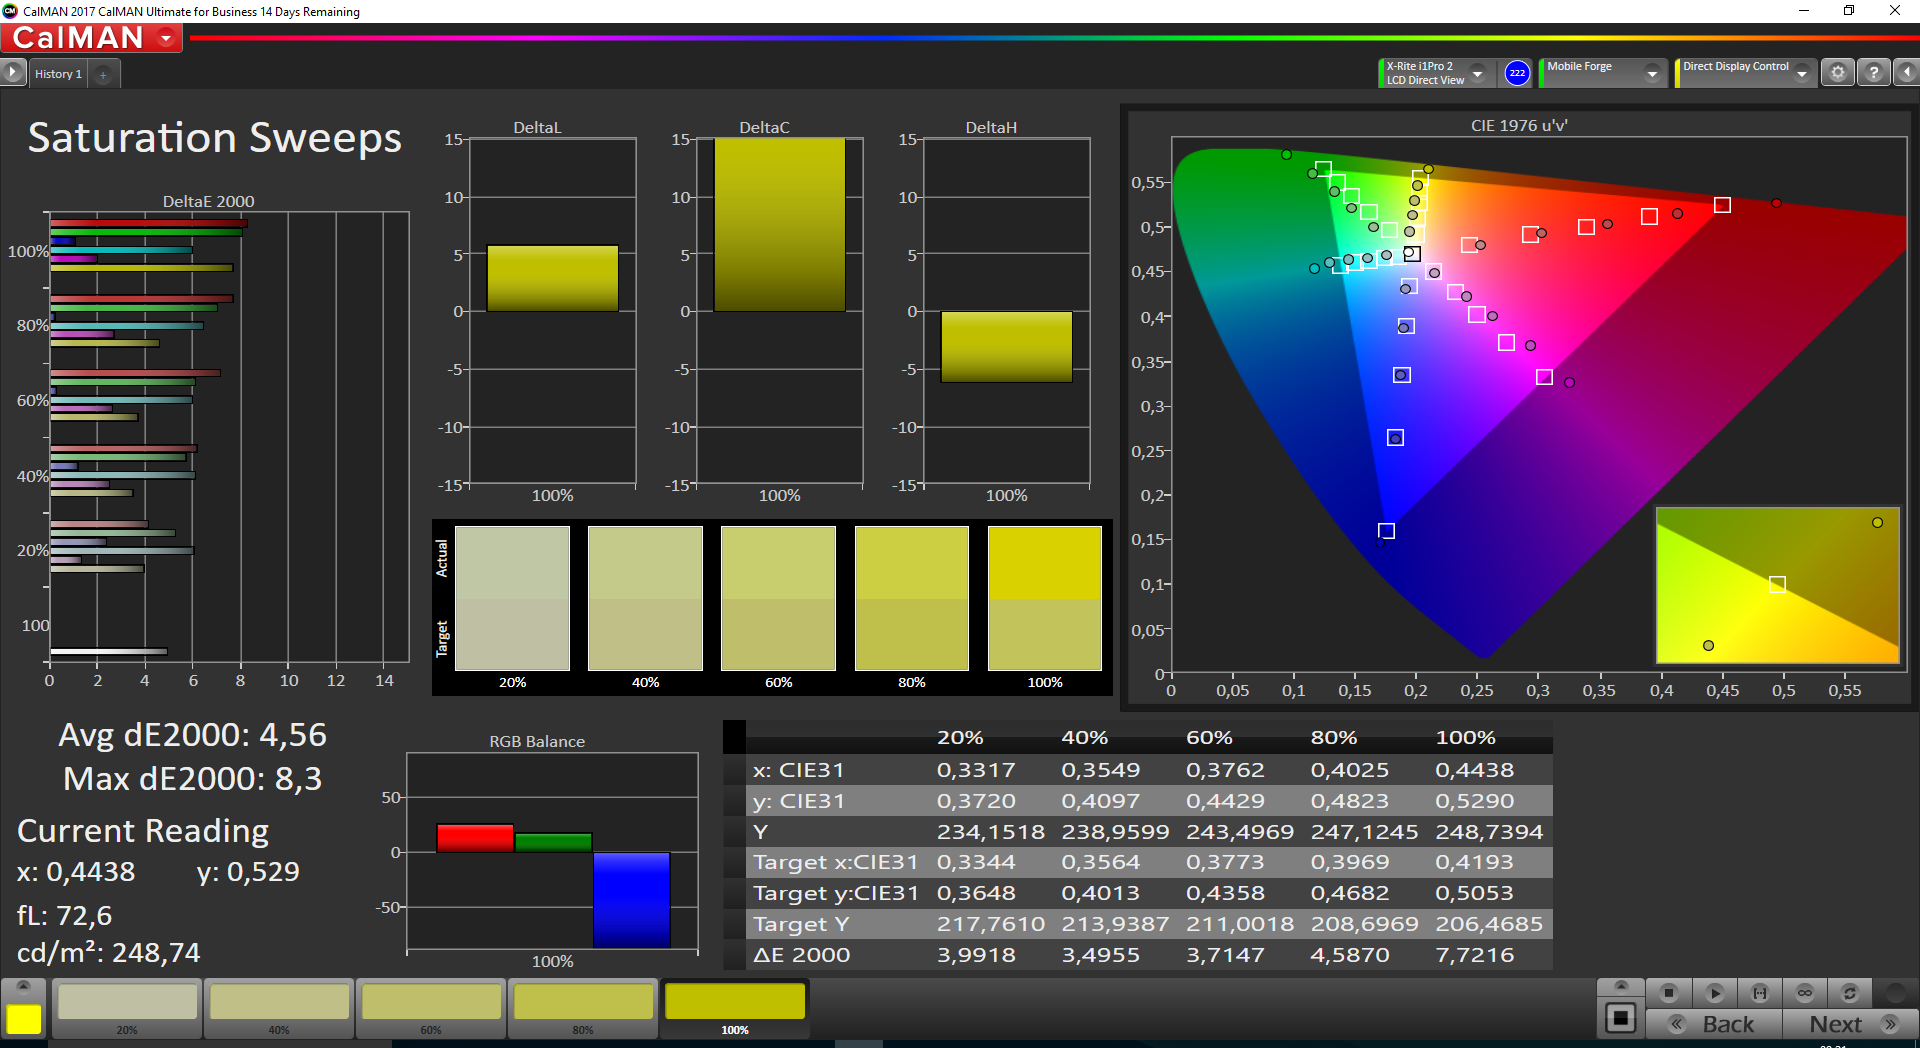1920x1048 pixels.
Task: Select the History 1 tab
Action: (58, 74)
